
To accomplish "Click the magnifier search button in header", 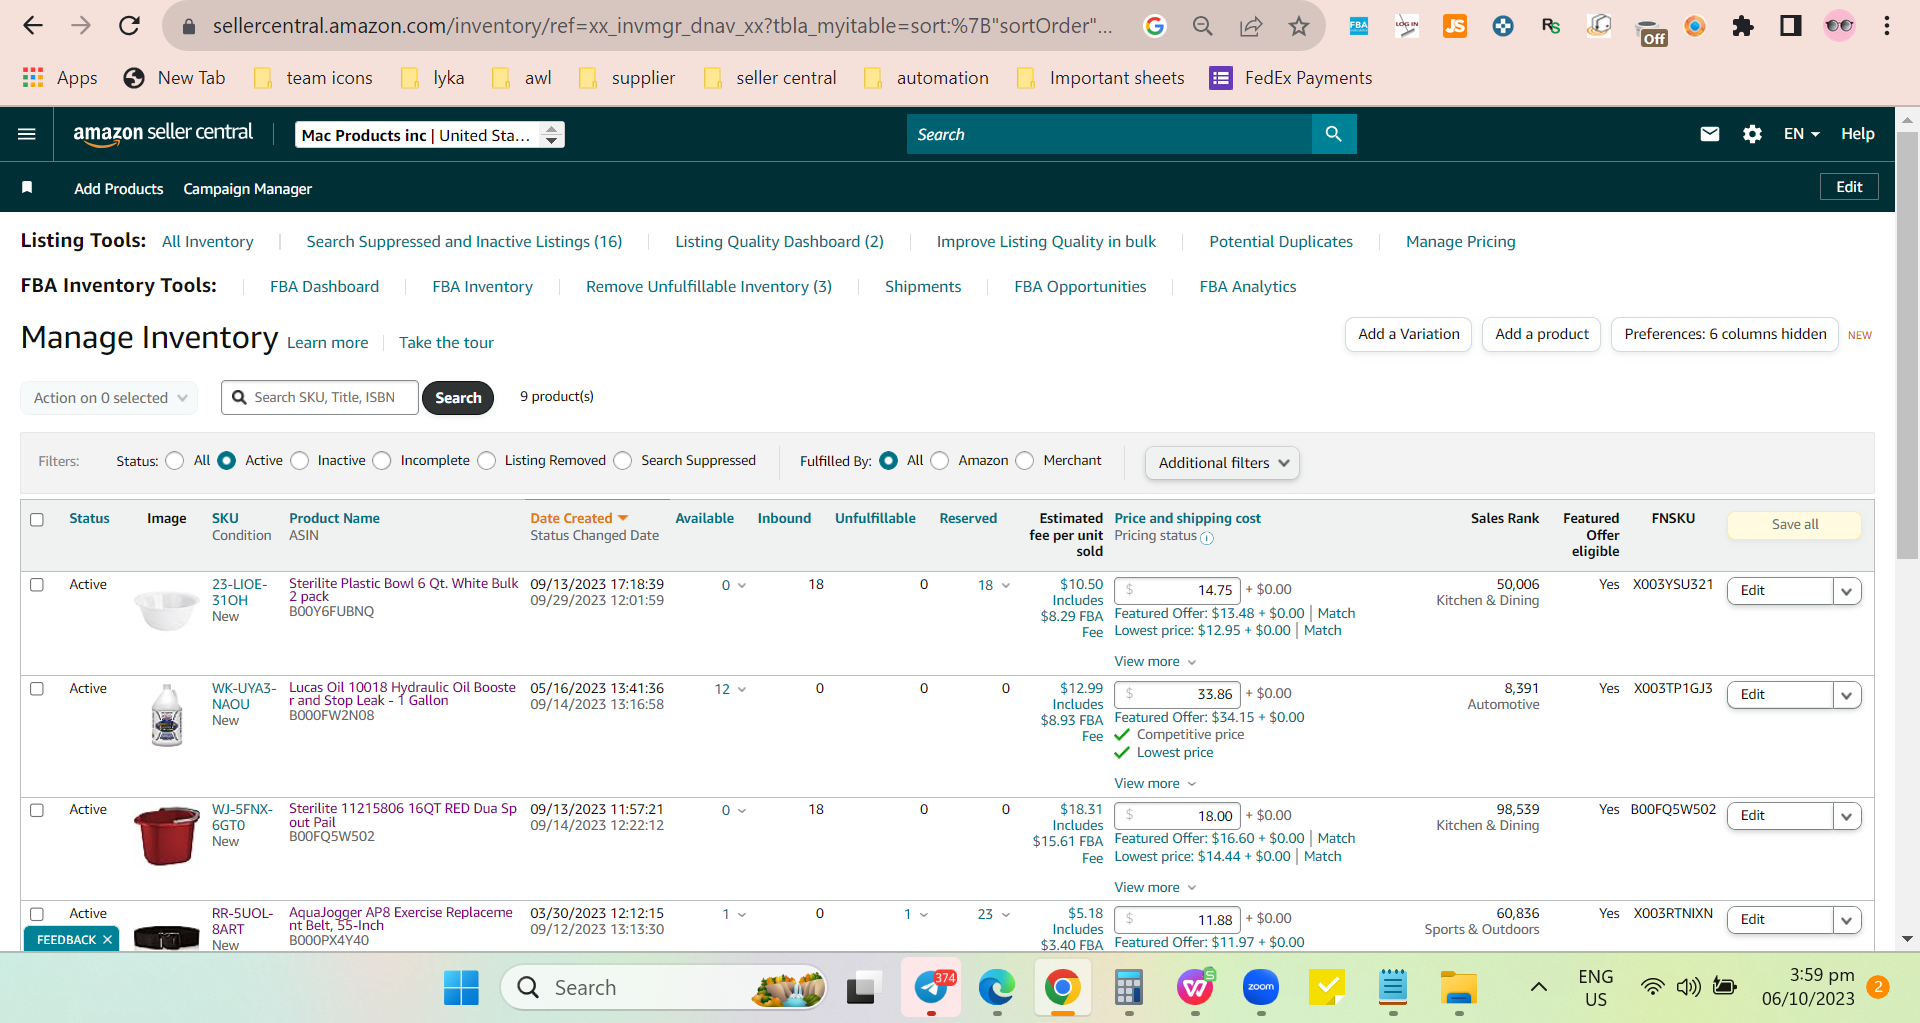I will (1333, 134).
